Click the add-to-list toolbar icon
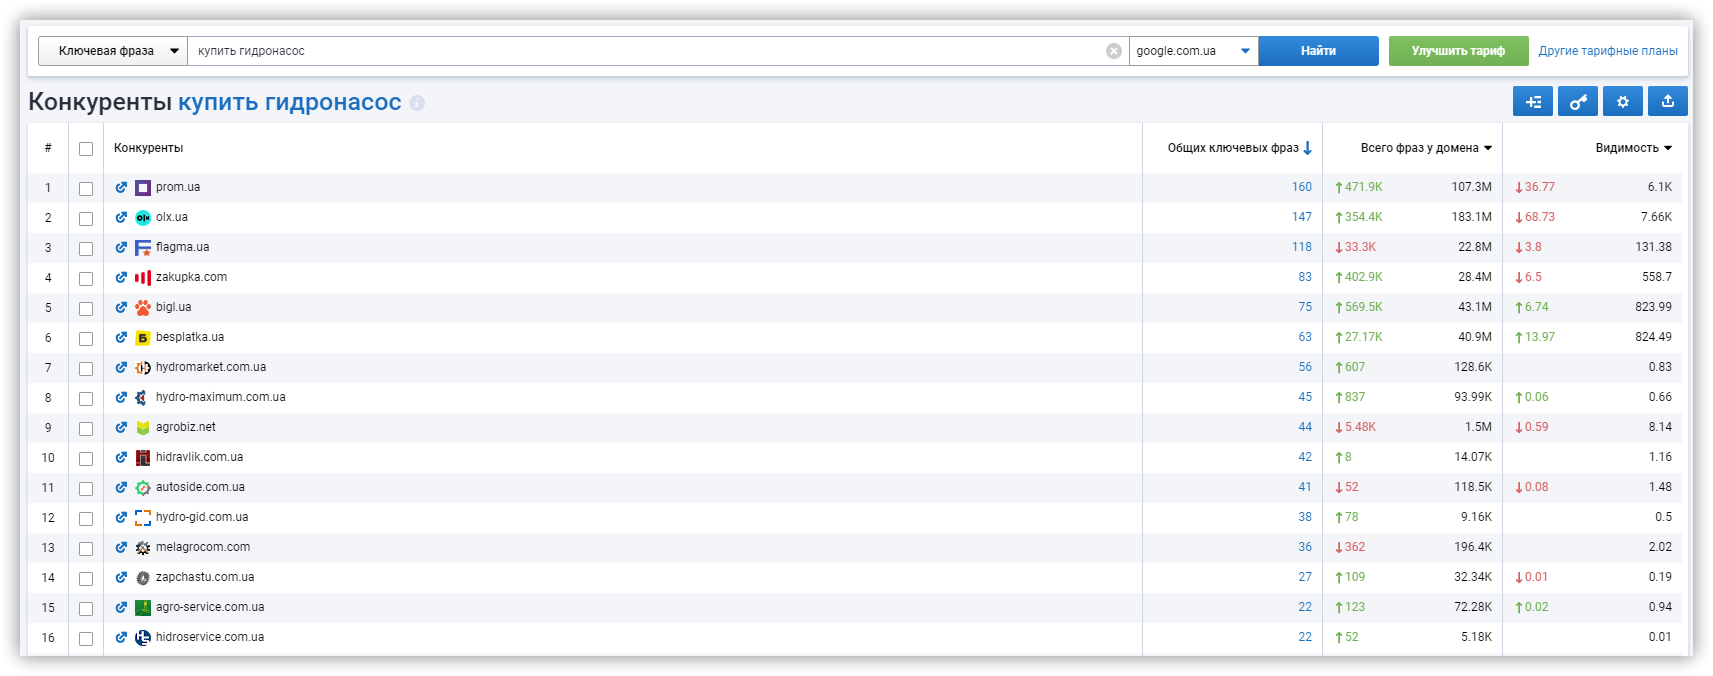1713x676 pixels. point(1533,101)
